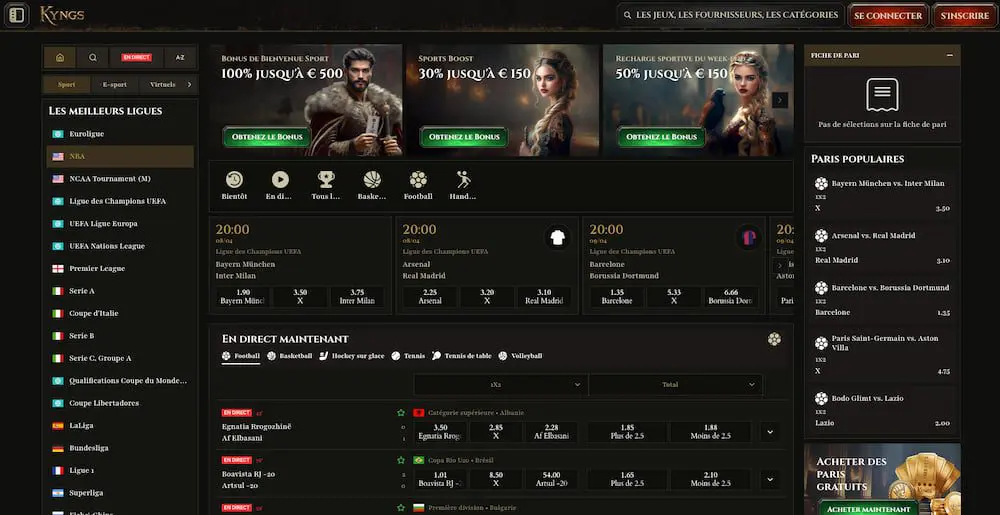The image size is (1000, 515).
Task: Open Bundesliga in sidebar
Action: pyautogui.click(x=120, y=448)
